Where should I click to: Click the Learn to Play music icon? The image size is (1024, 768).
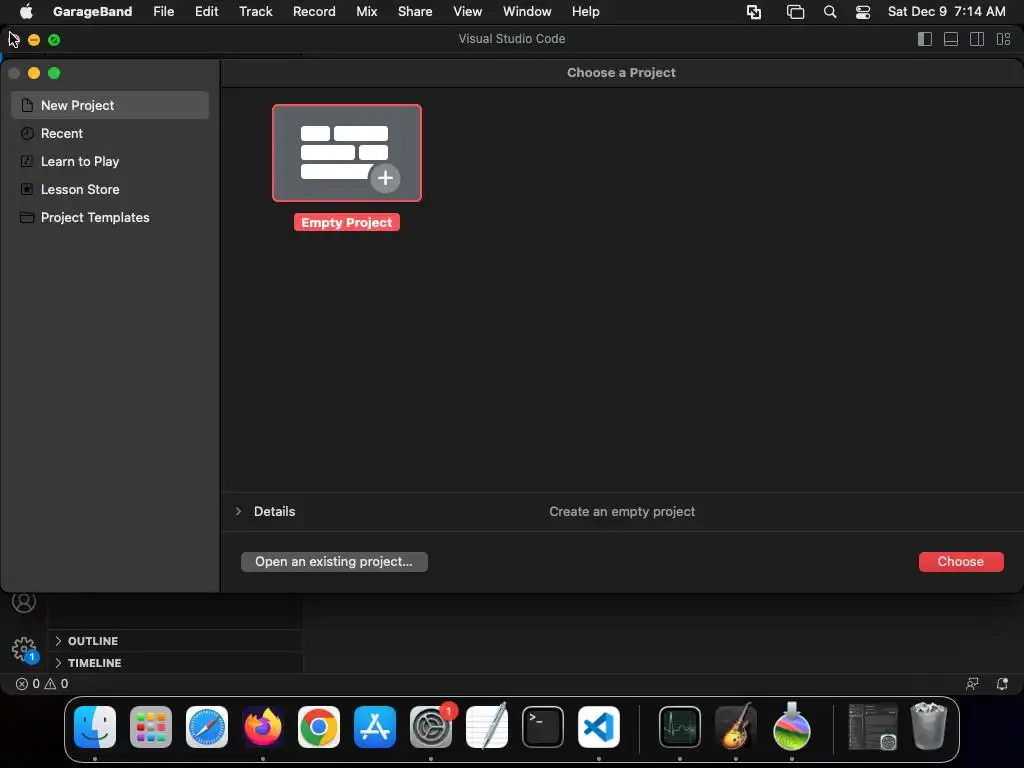pos(27,161)
